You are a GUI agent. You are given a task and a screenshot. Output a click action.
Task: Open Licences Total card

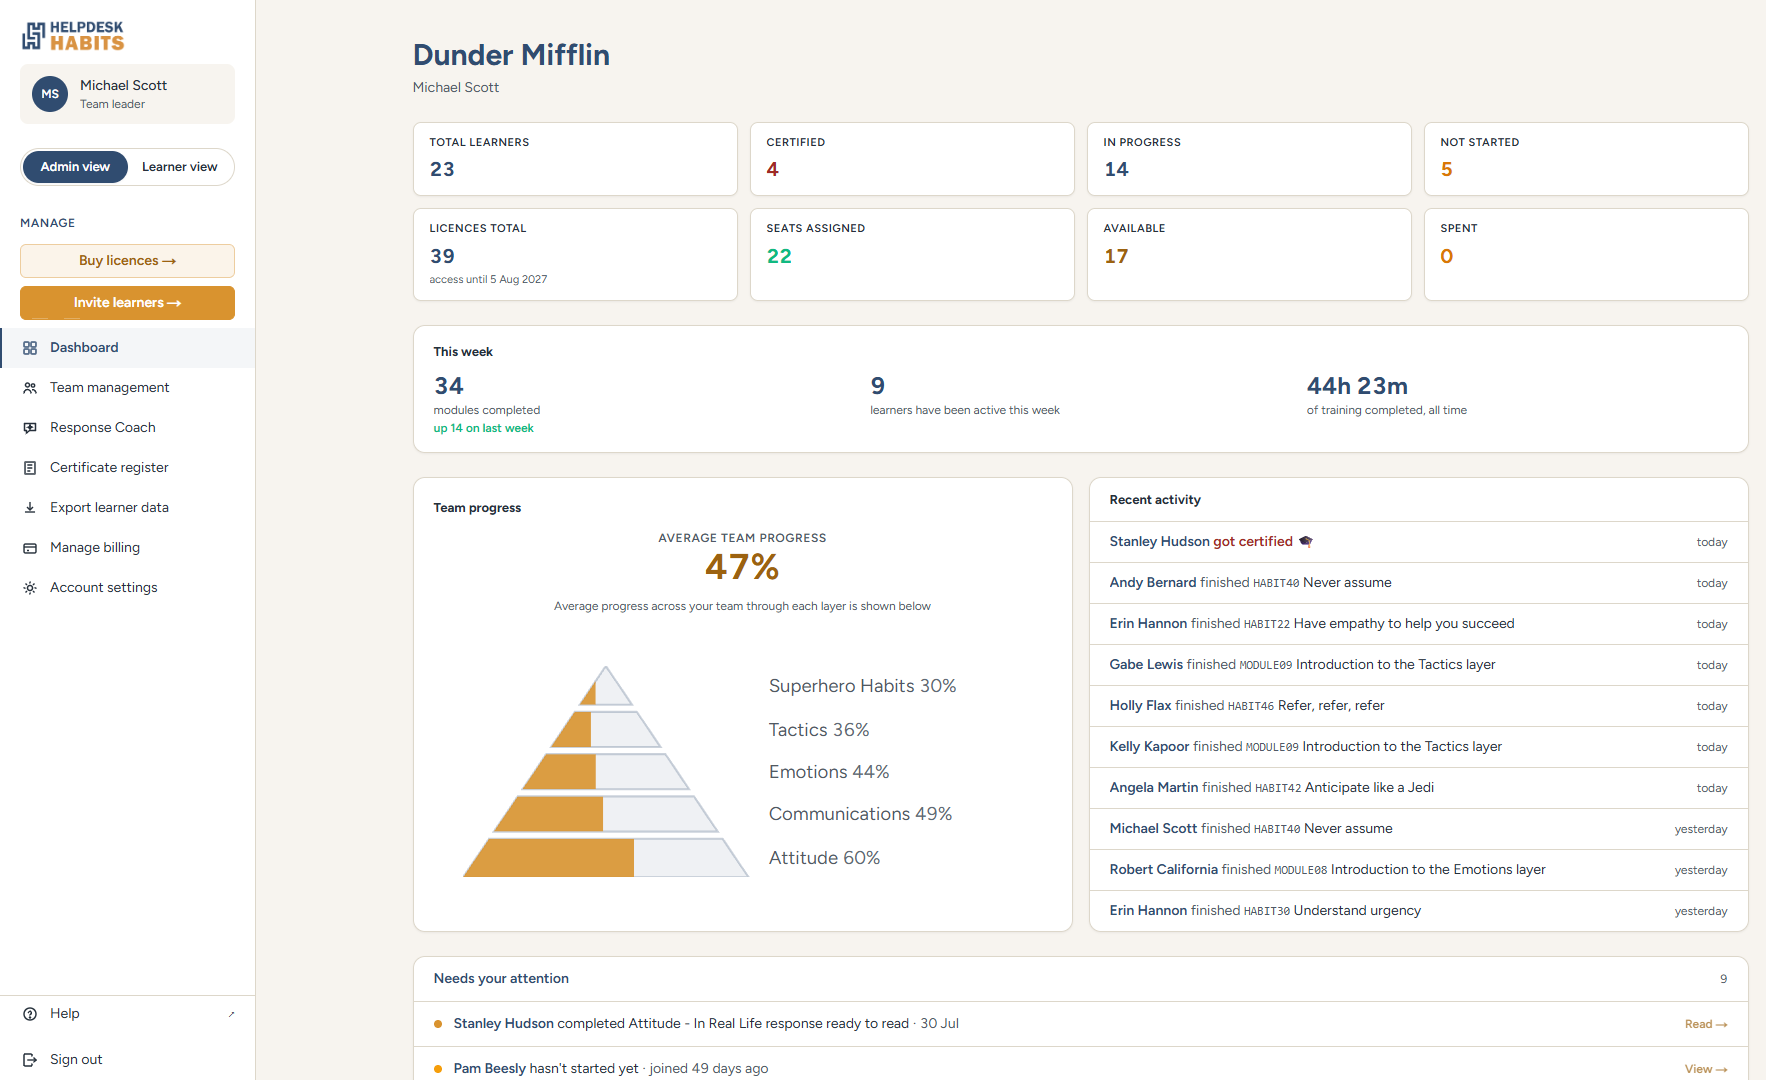(575, 254)
